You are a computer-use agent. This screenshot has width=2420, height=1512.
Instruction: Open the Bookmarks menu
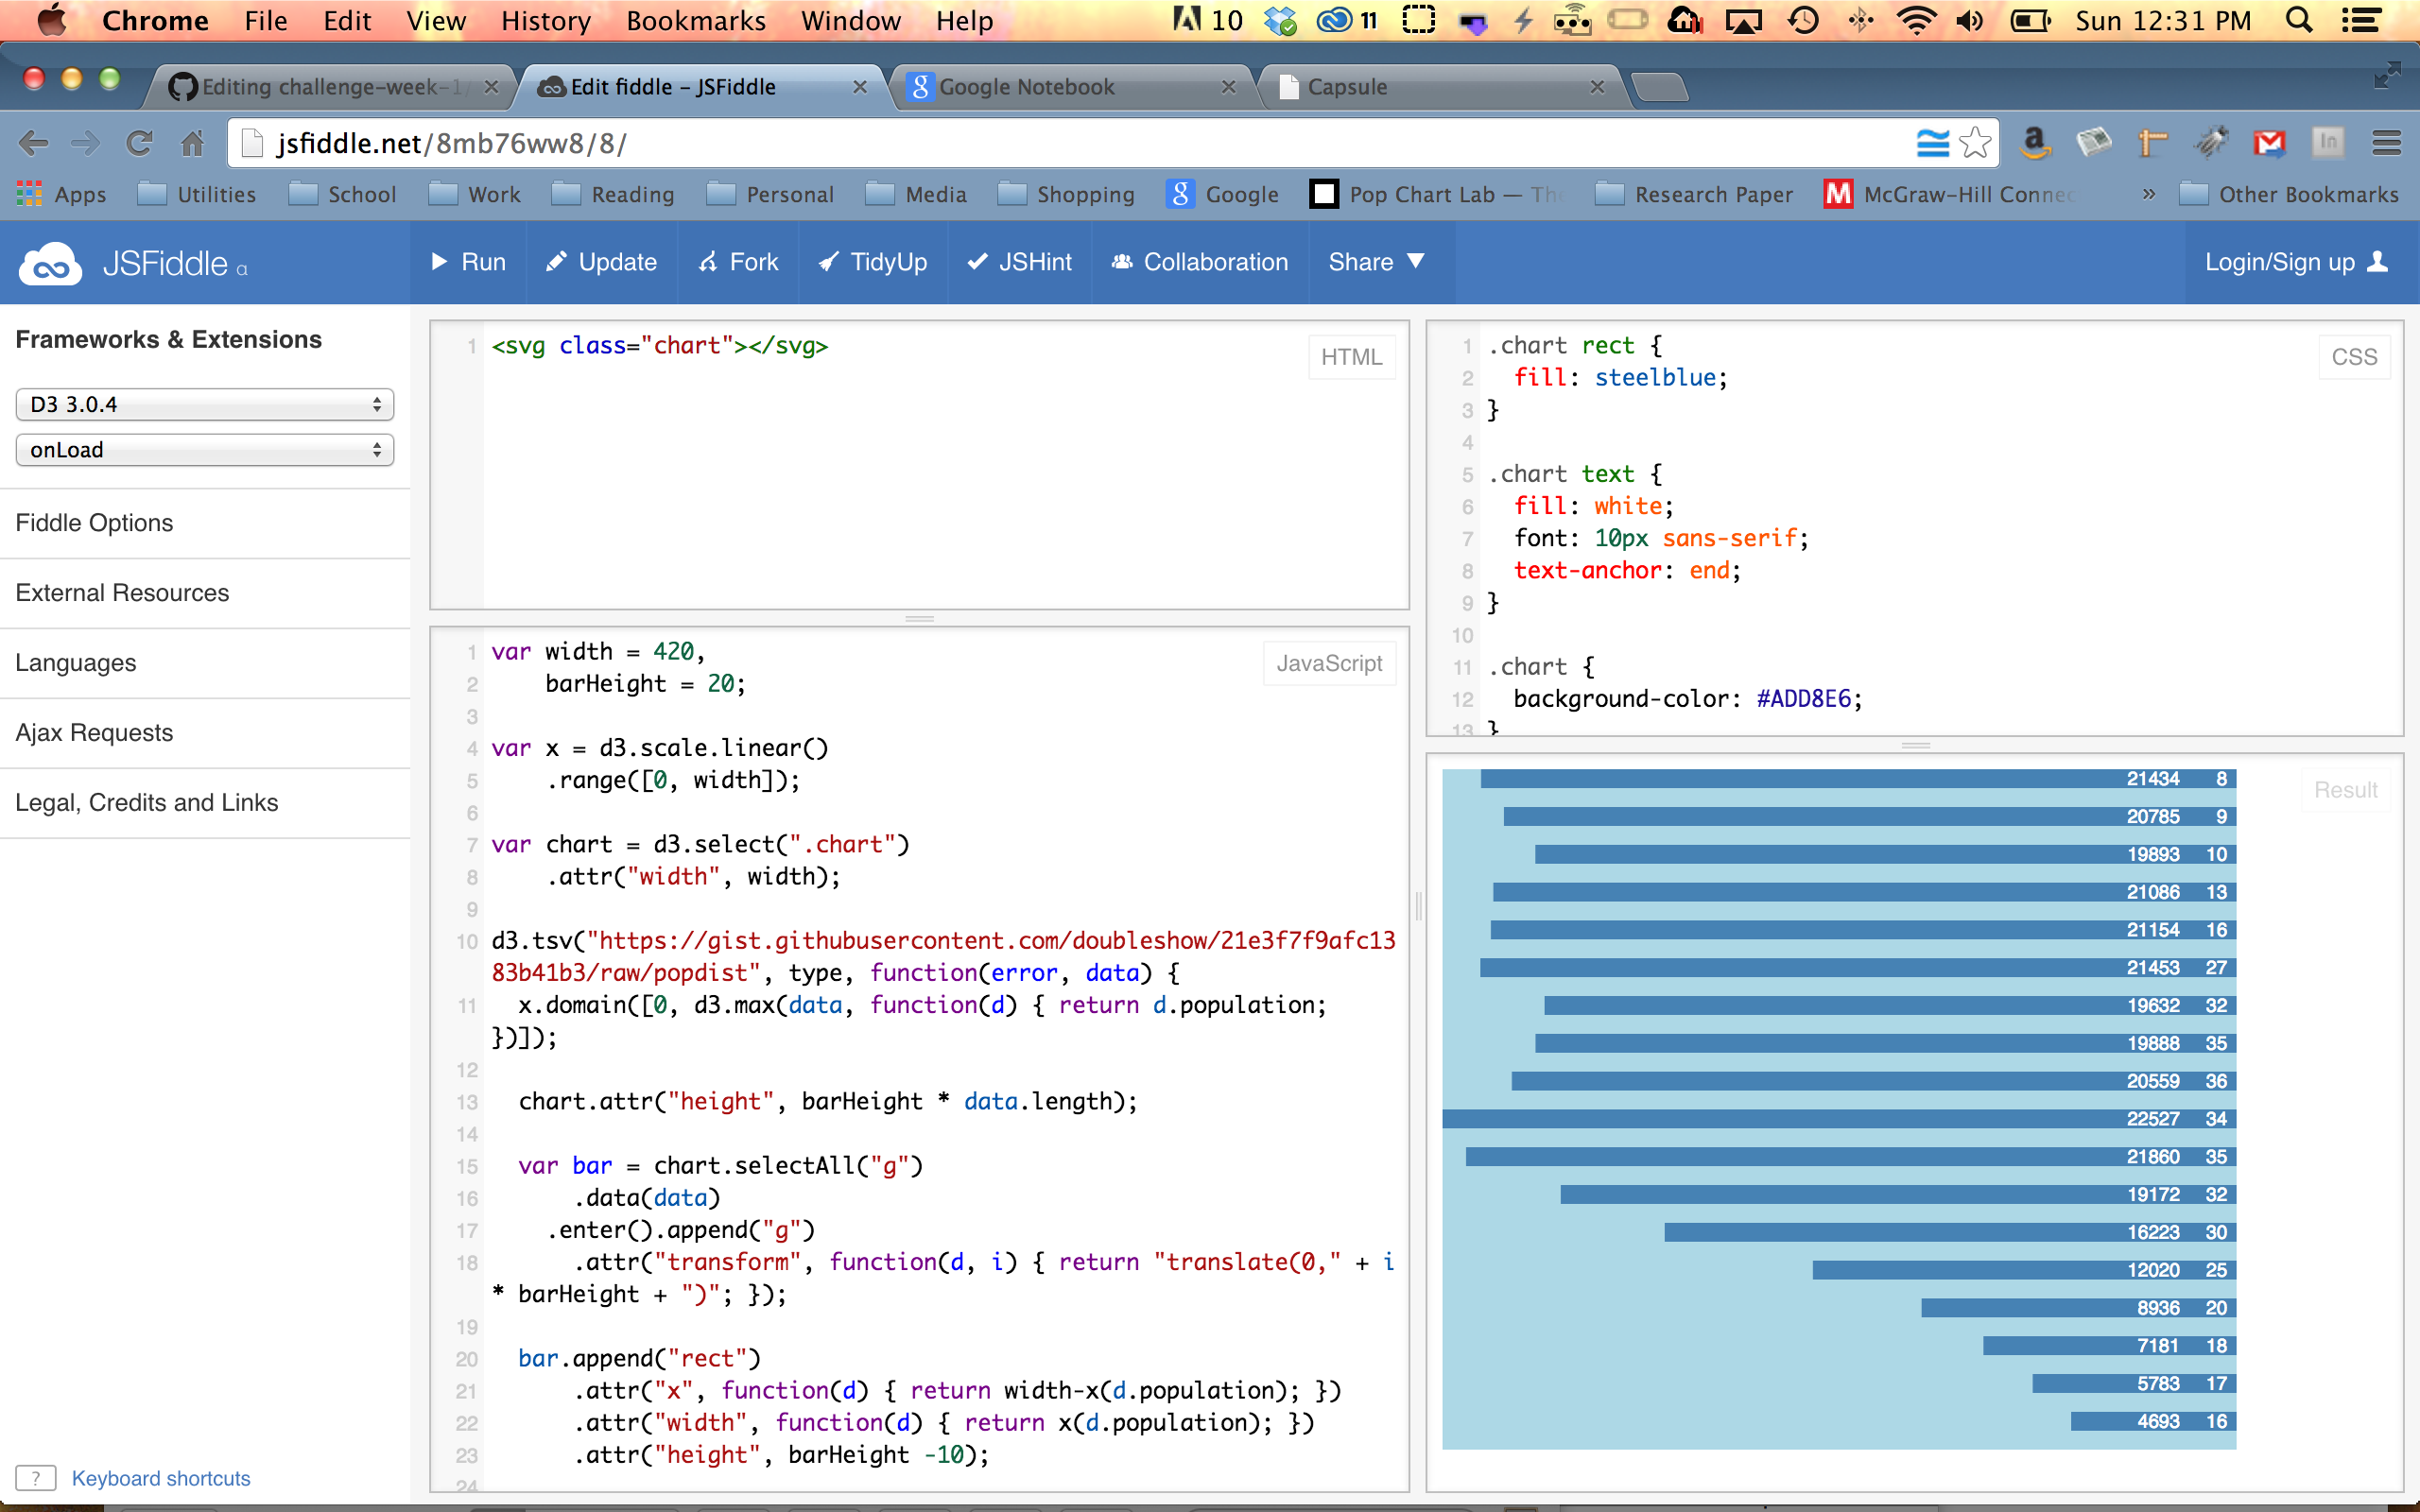point(696,20)
